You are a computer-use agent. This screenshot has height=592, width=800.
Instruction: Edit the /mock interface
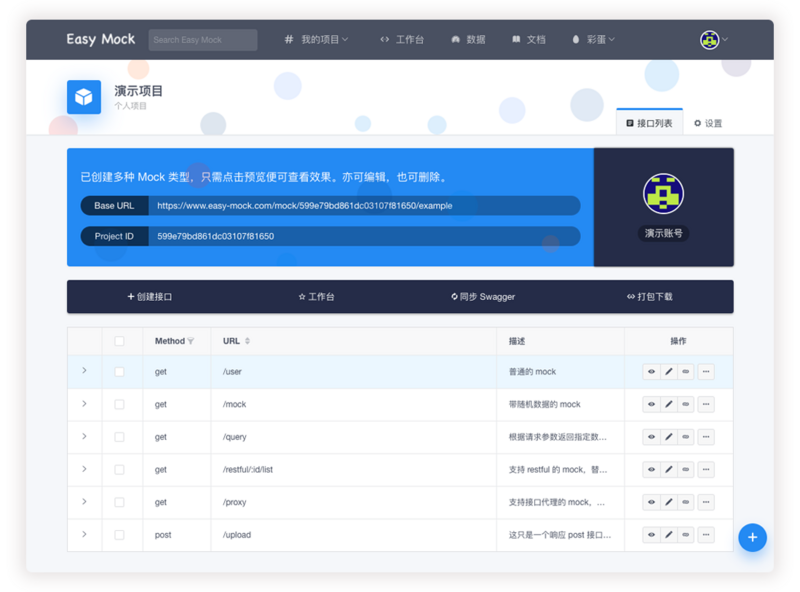point(668,404)
